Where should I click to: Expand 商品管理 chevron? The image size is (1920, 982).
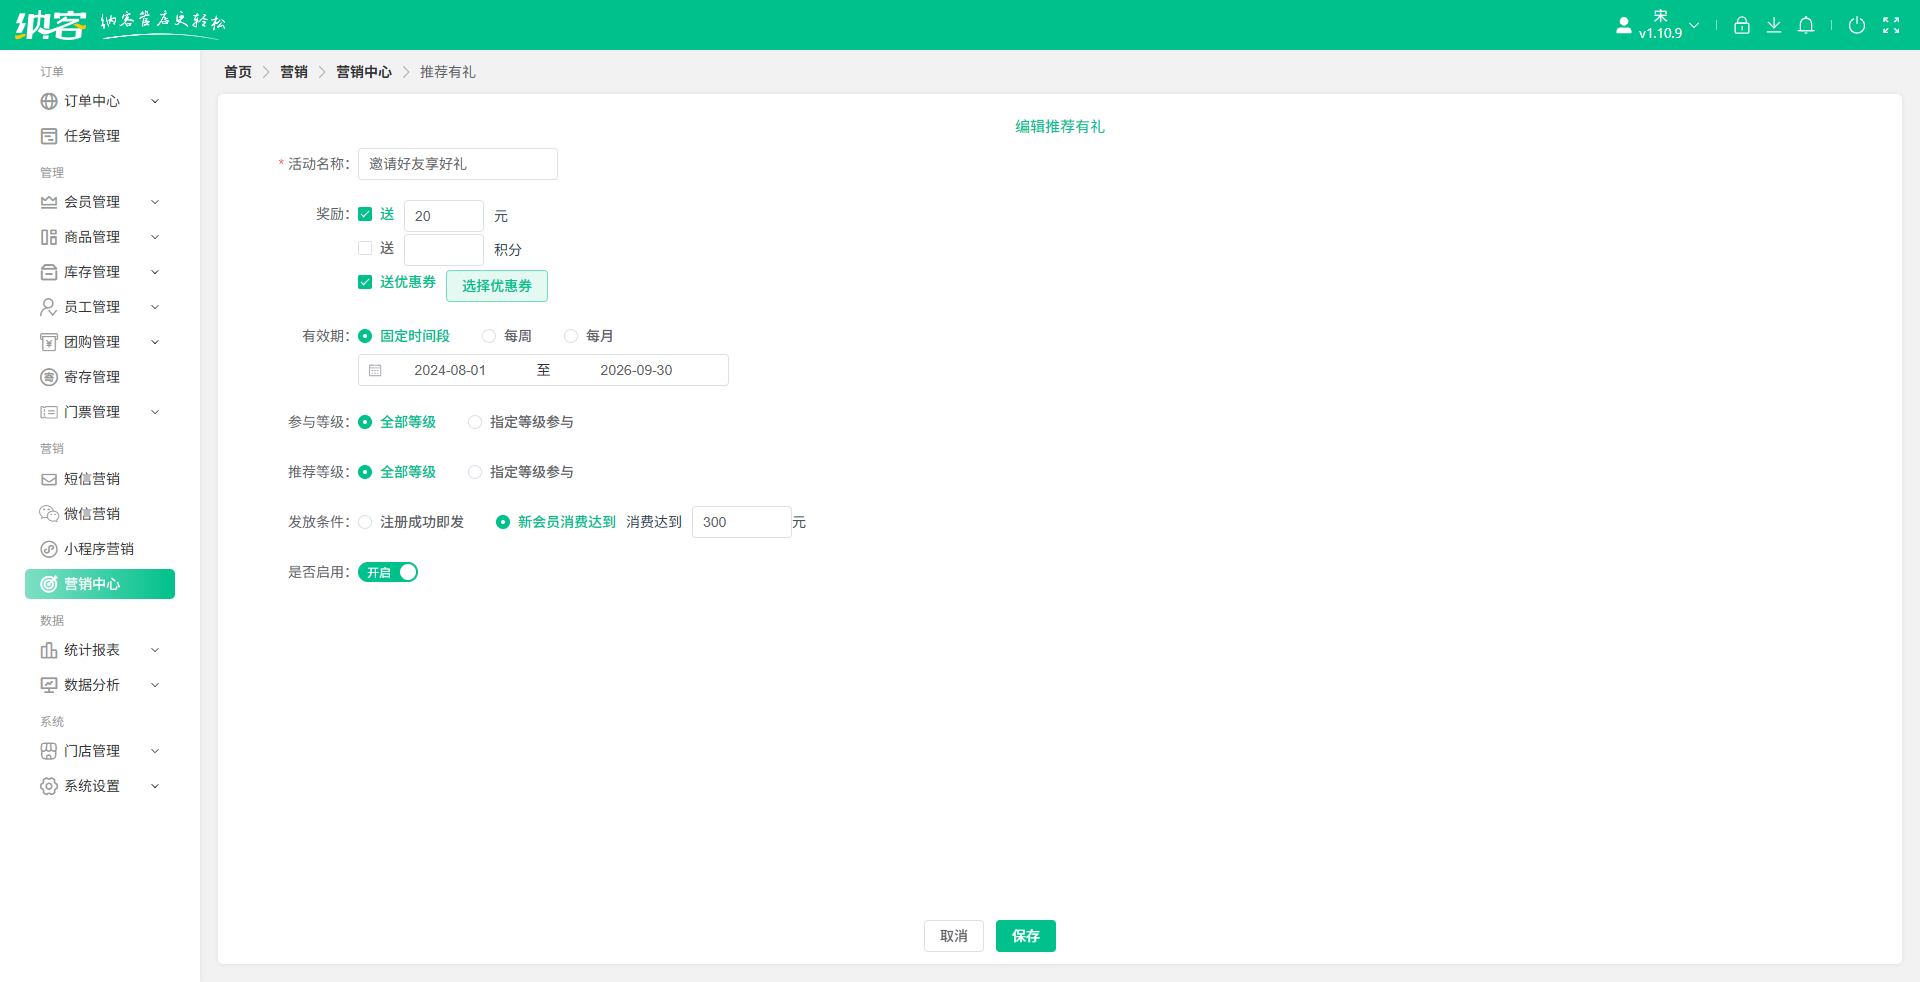(155, 237)
